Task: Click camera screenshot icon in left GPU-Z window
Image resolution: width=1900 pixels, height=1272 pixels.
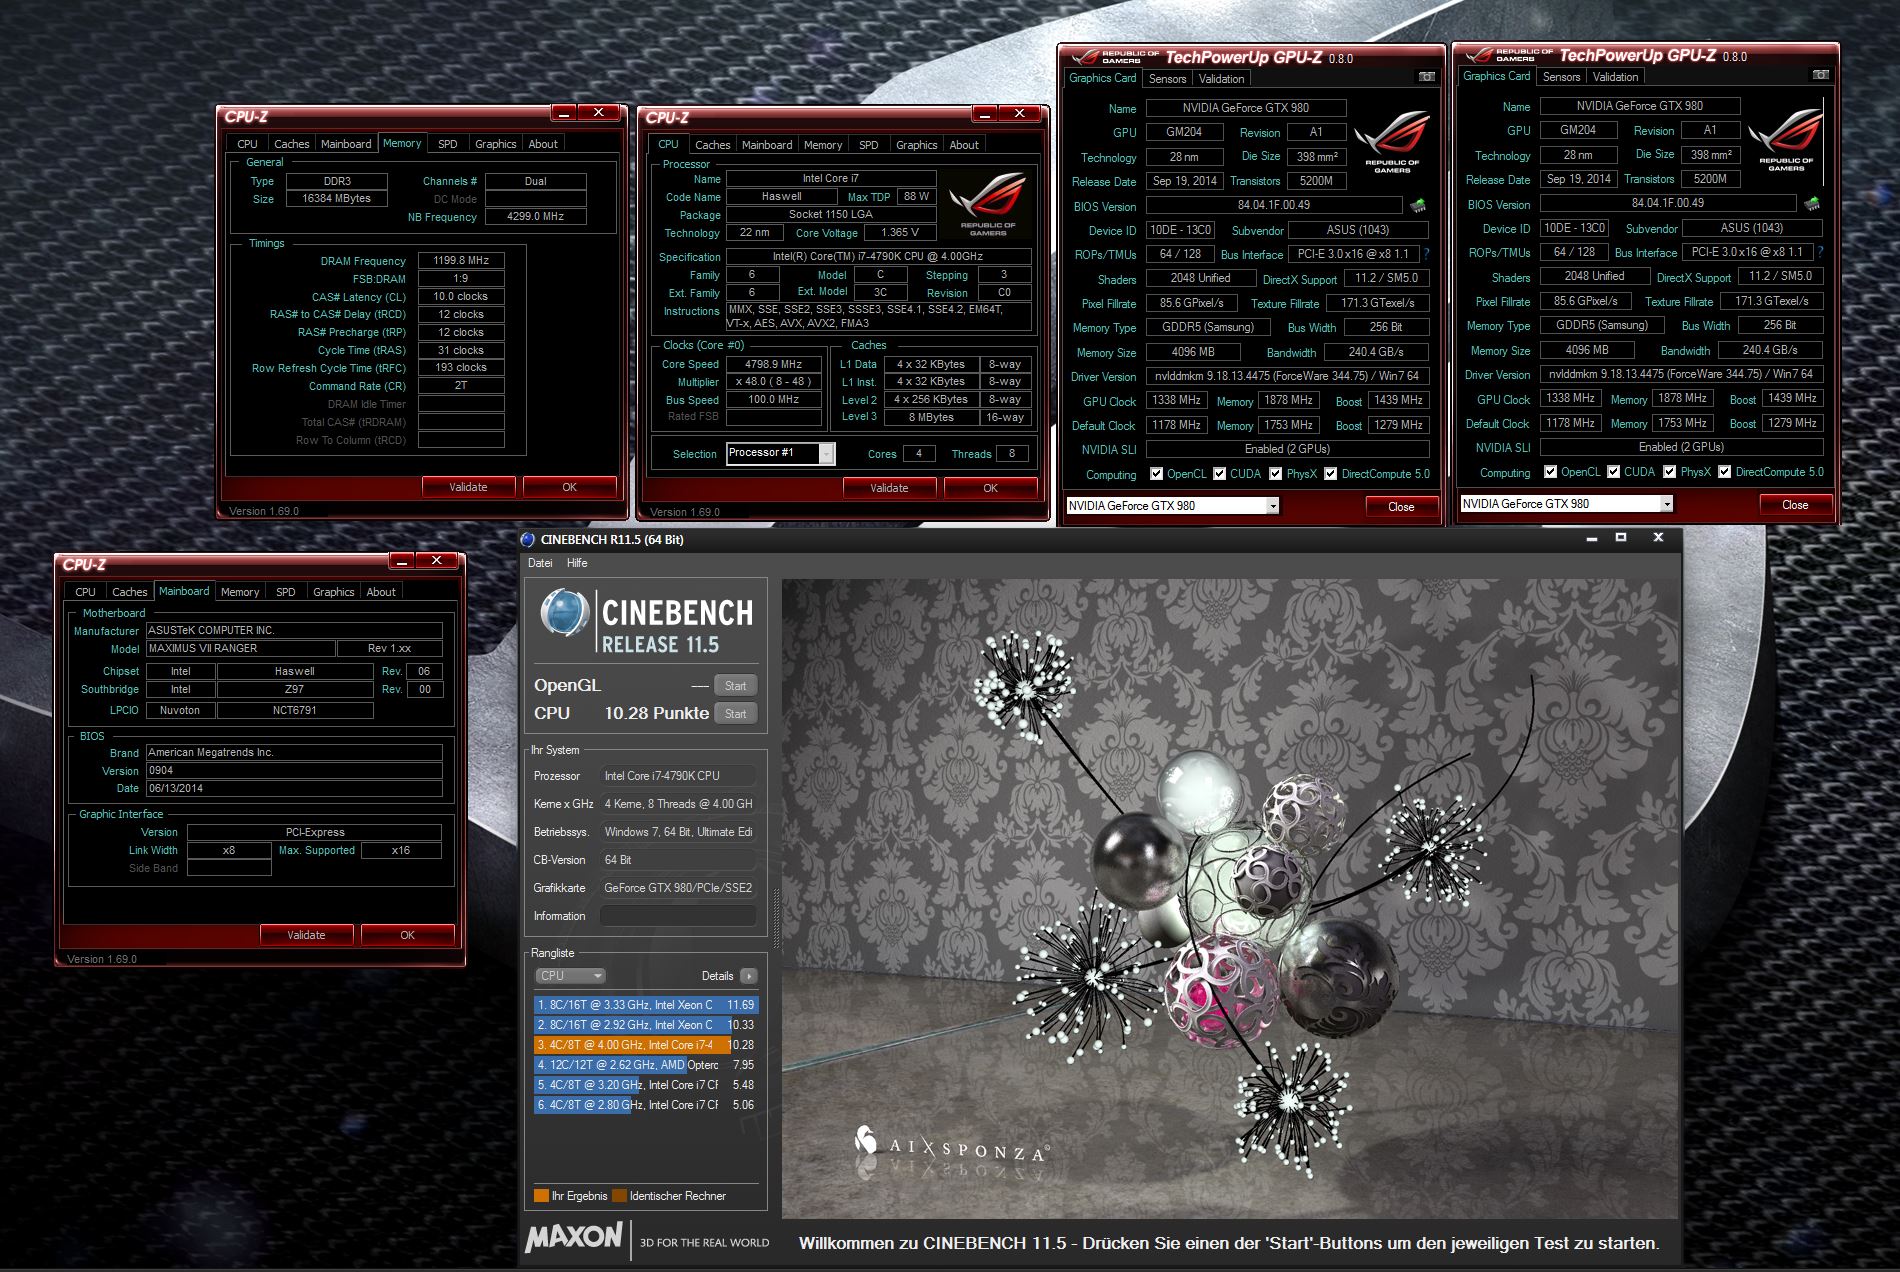Action: click(1427, 77)
